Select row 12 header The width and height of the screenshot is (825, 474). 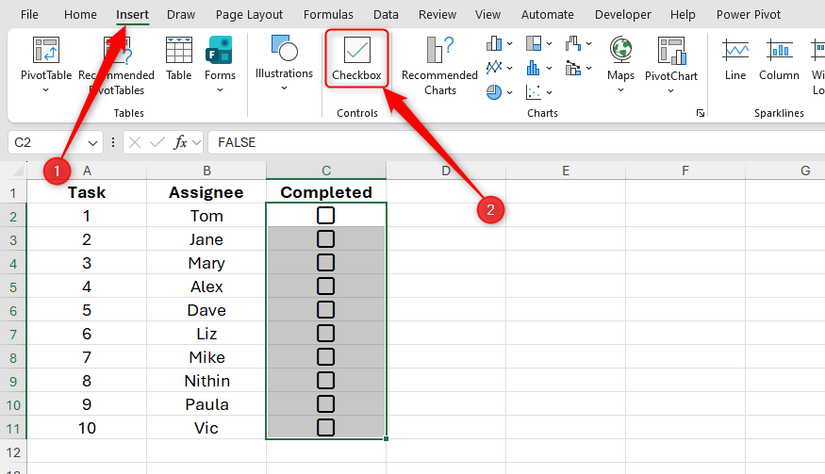pos(13,452)
